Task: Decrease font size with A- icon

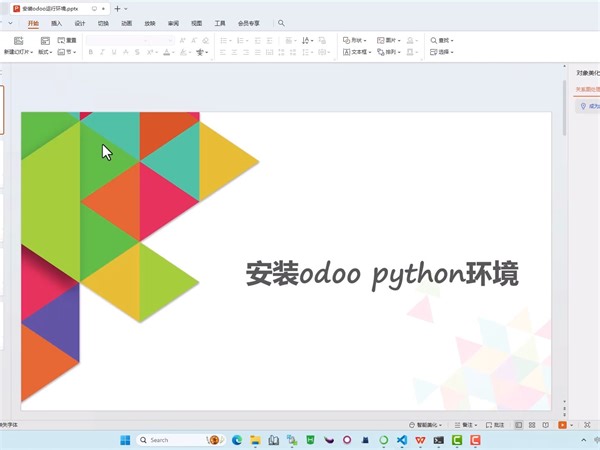Action: coord(194,40)
